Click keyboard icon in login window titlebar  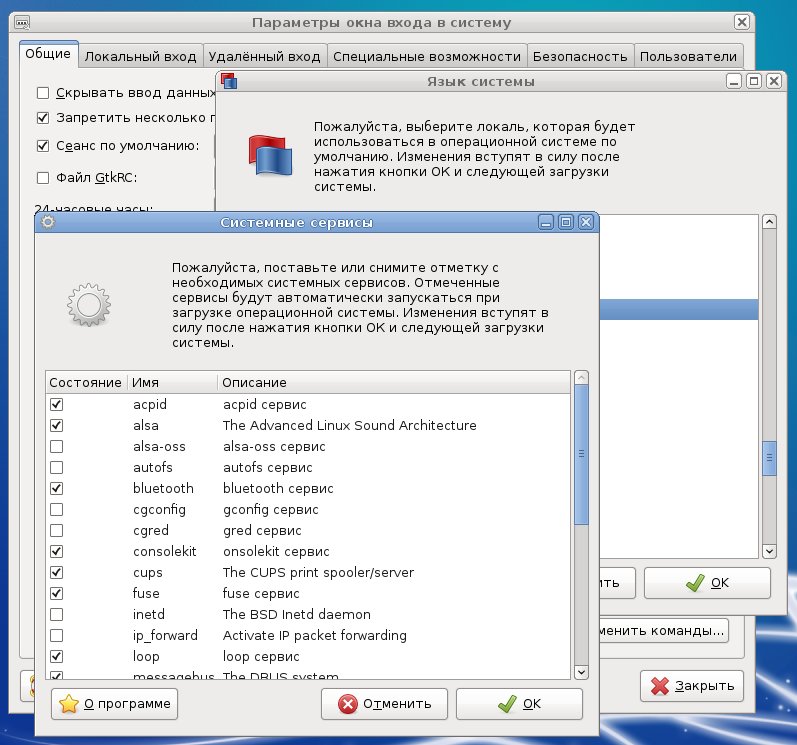(x=22, y=23)
